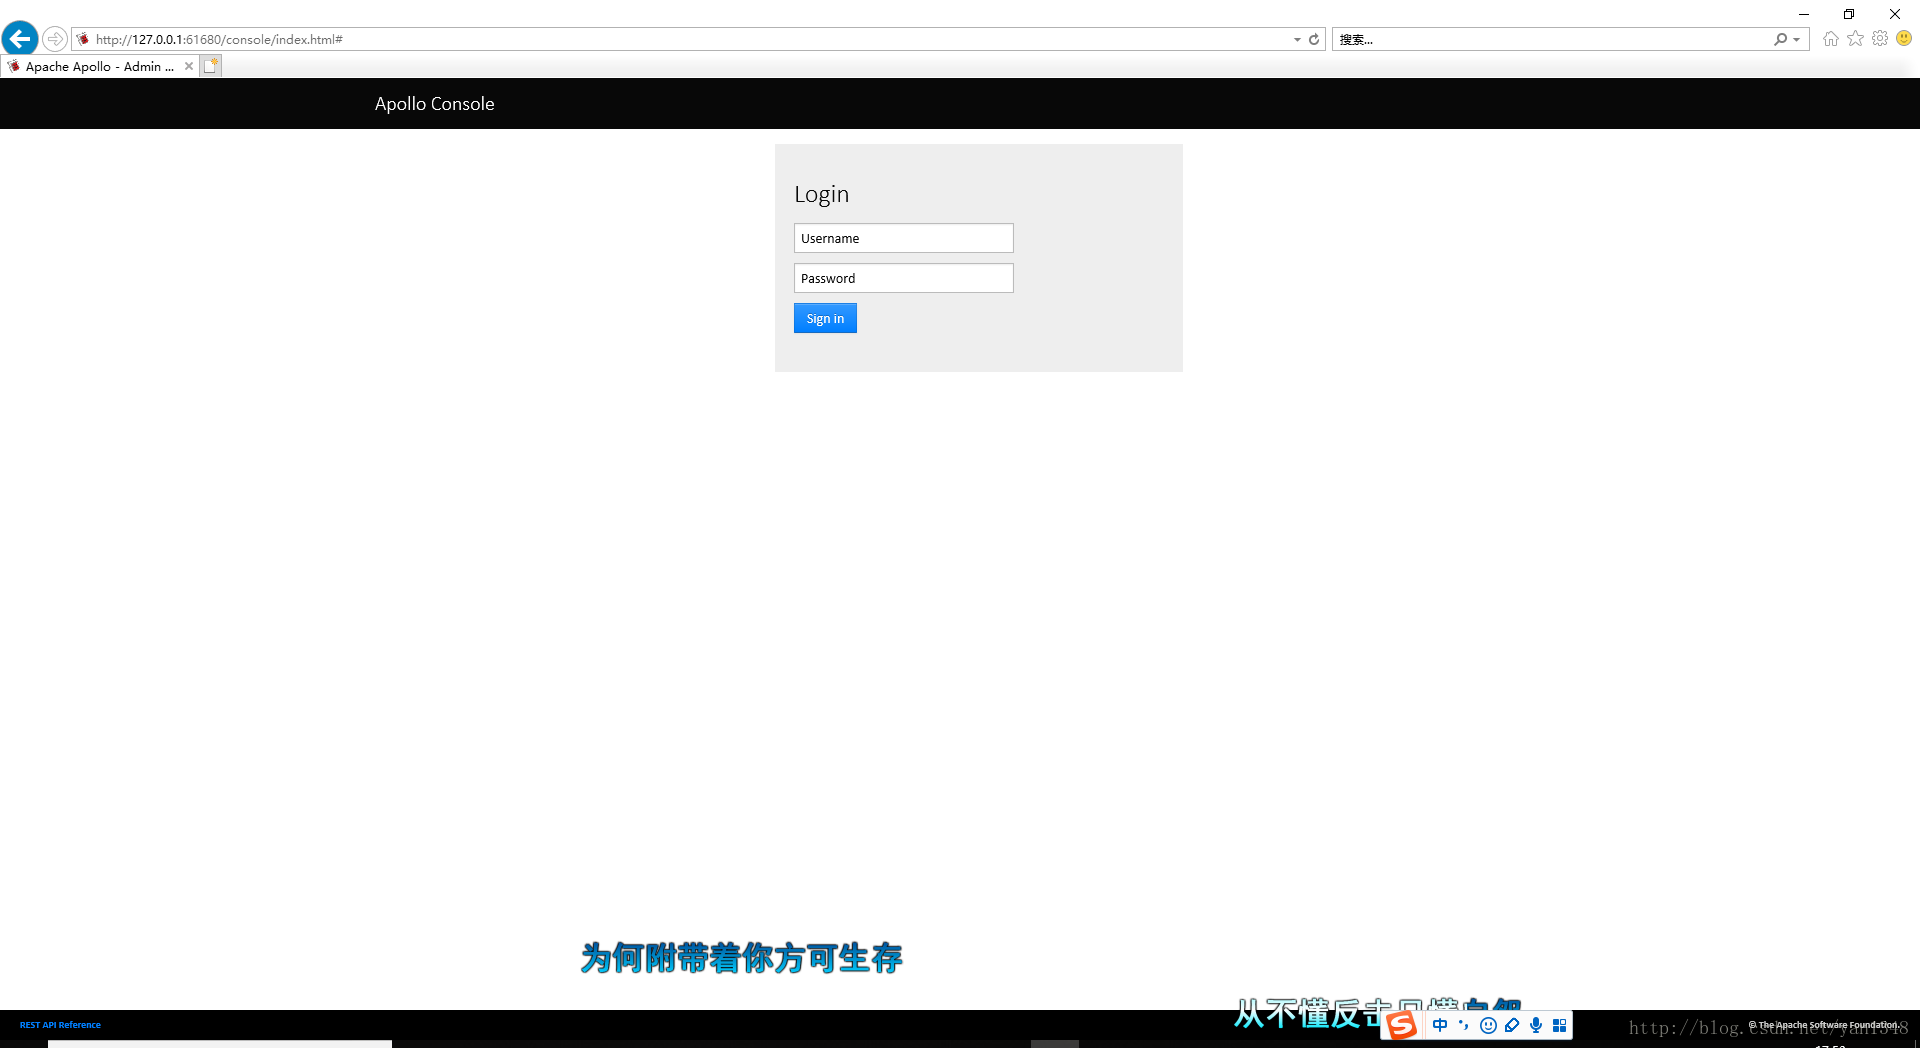Open the browser Home icon

click(x=1831, y=39)
